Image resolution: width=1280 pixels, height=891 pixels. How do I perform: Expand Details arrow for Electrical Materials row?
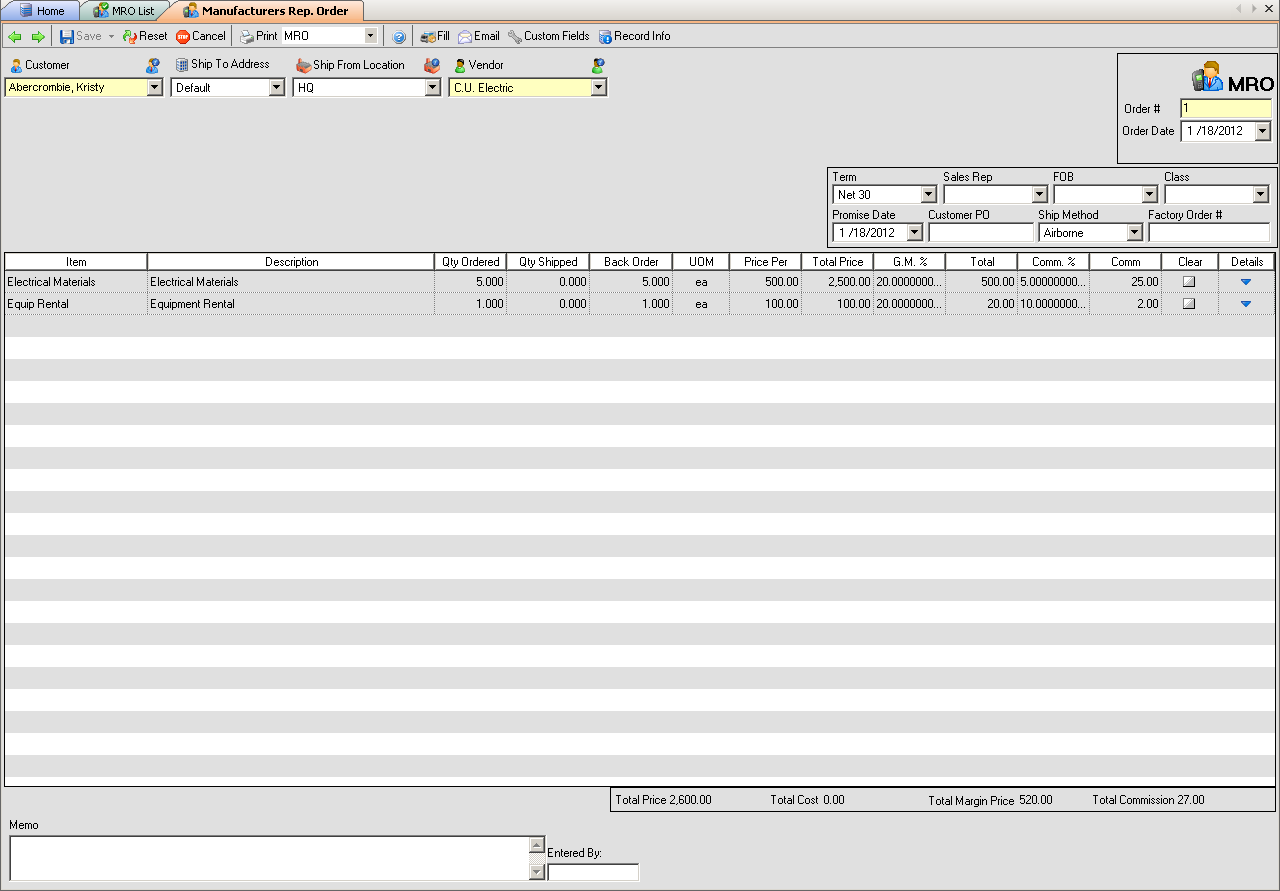pyautogui.click(x=1246, y=282)
